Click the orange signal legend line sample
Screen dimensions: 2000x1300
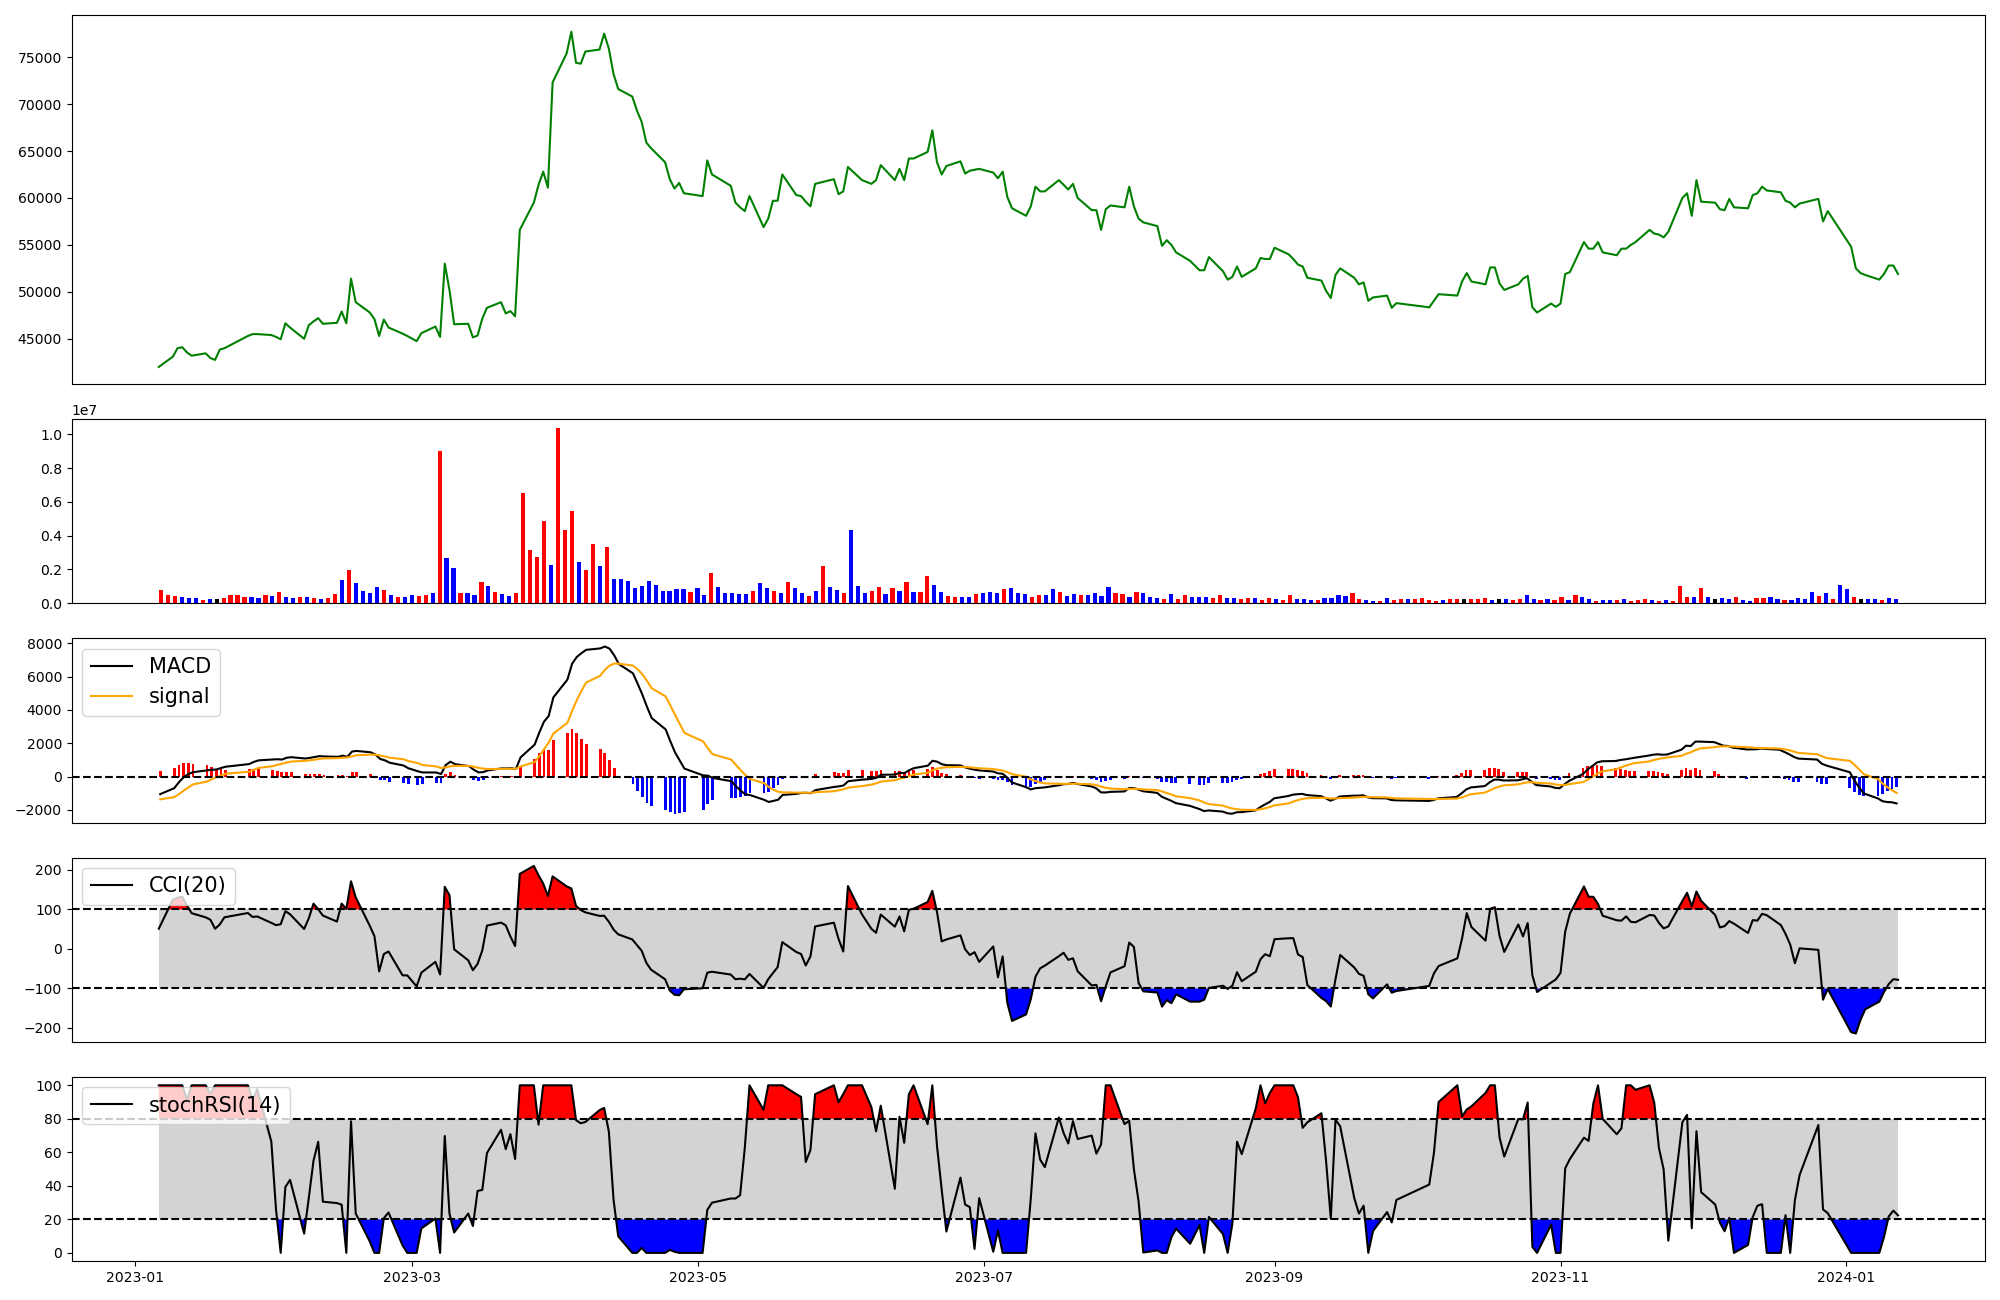[111, 696]
